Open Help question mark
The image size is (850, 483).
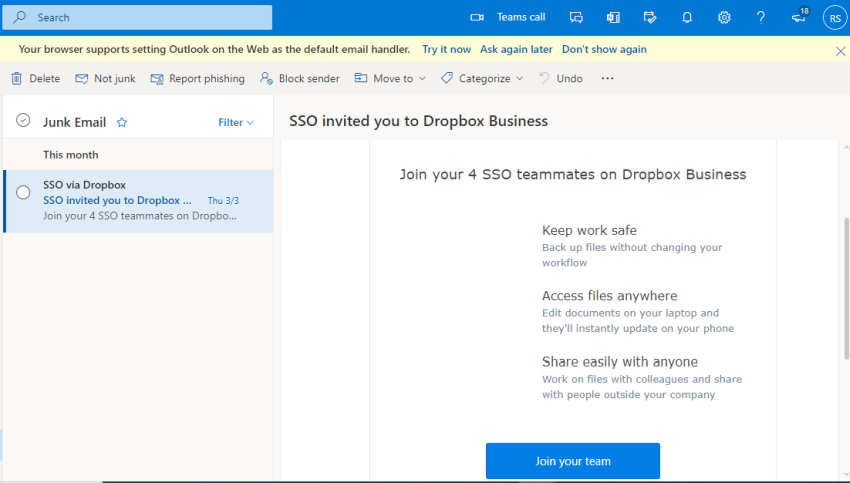click(761, 17)
